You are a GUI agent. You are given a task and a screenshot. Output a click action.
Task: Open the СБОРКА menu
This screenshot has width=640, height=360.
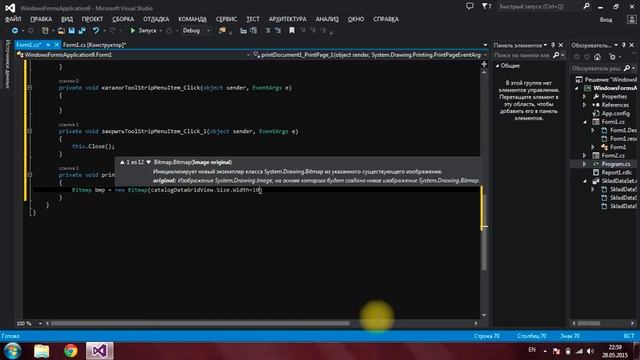123,19
